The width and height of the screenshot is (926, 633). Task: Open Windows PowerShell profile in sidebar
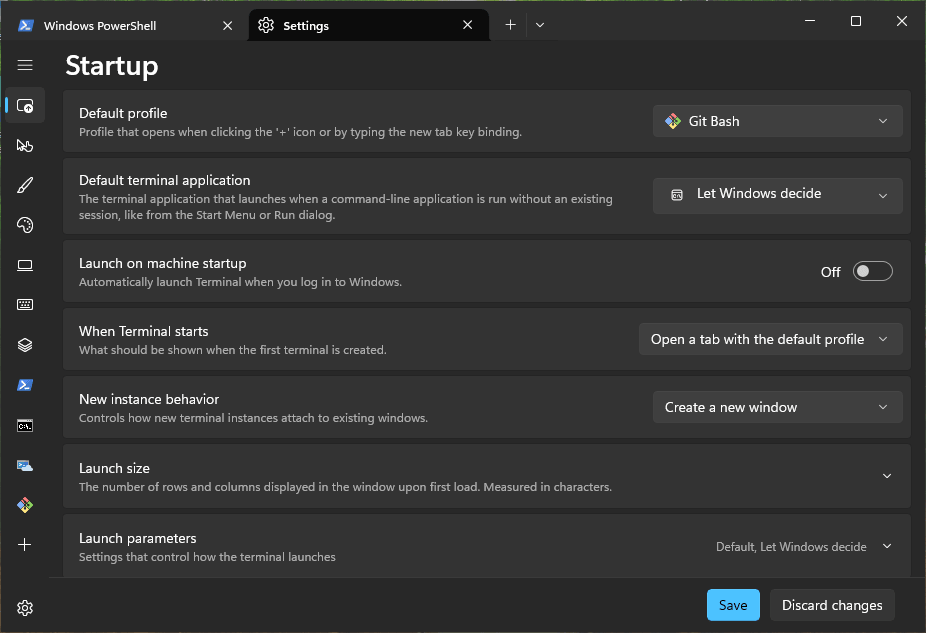tap(25, 385)
